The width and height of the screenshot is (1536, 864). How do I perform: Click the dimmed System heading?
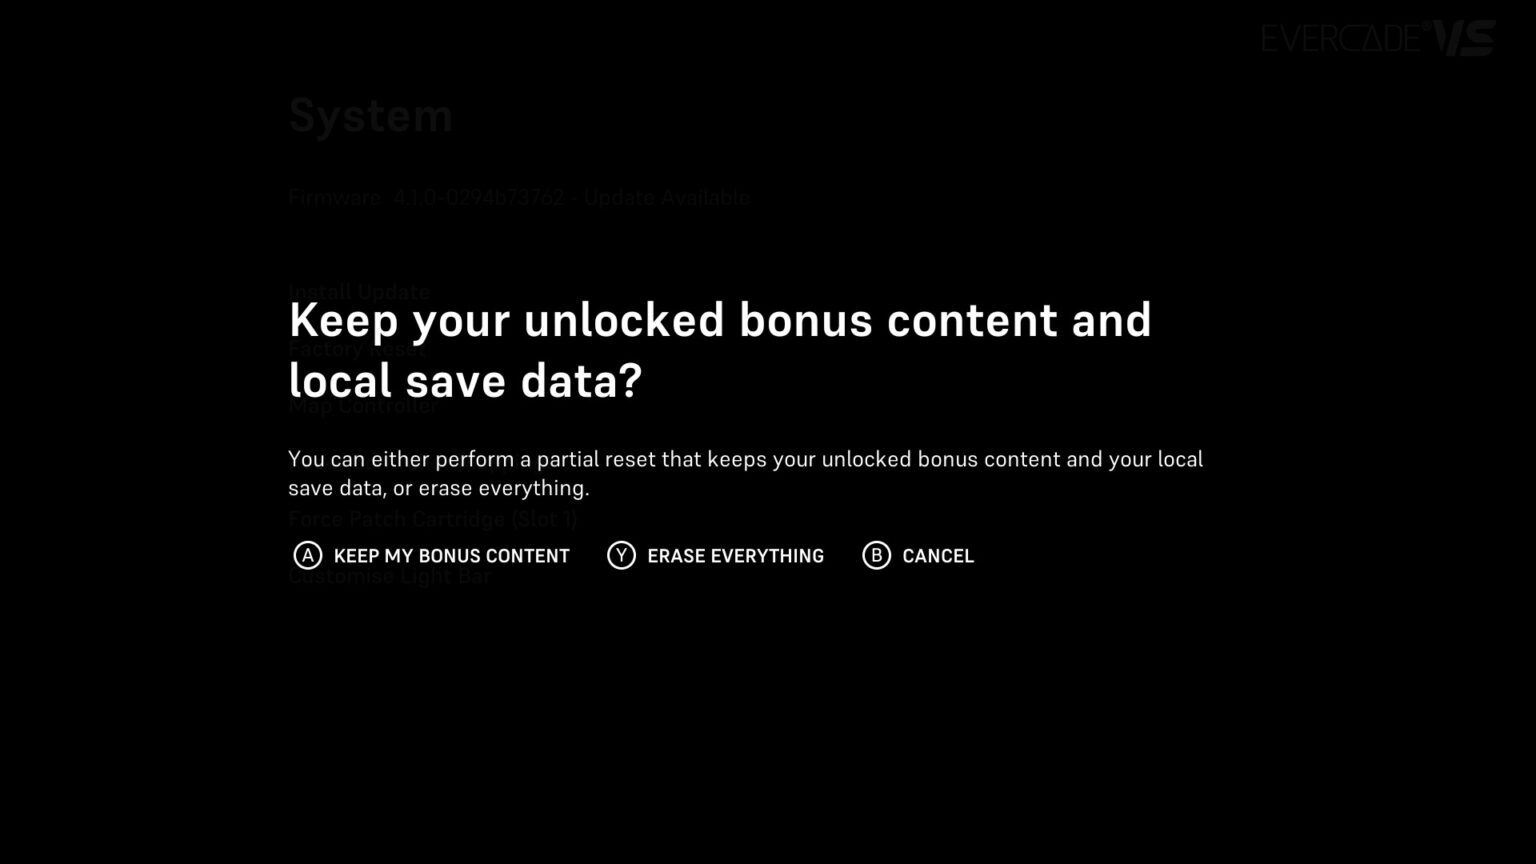pos(370,116)
